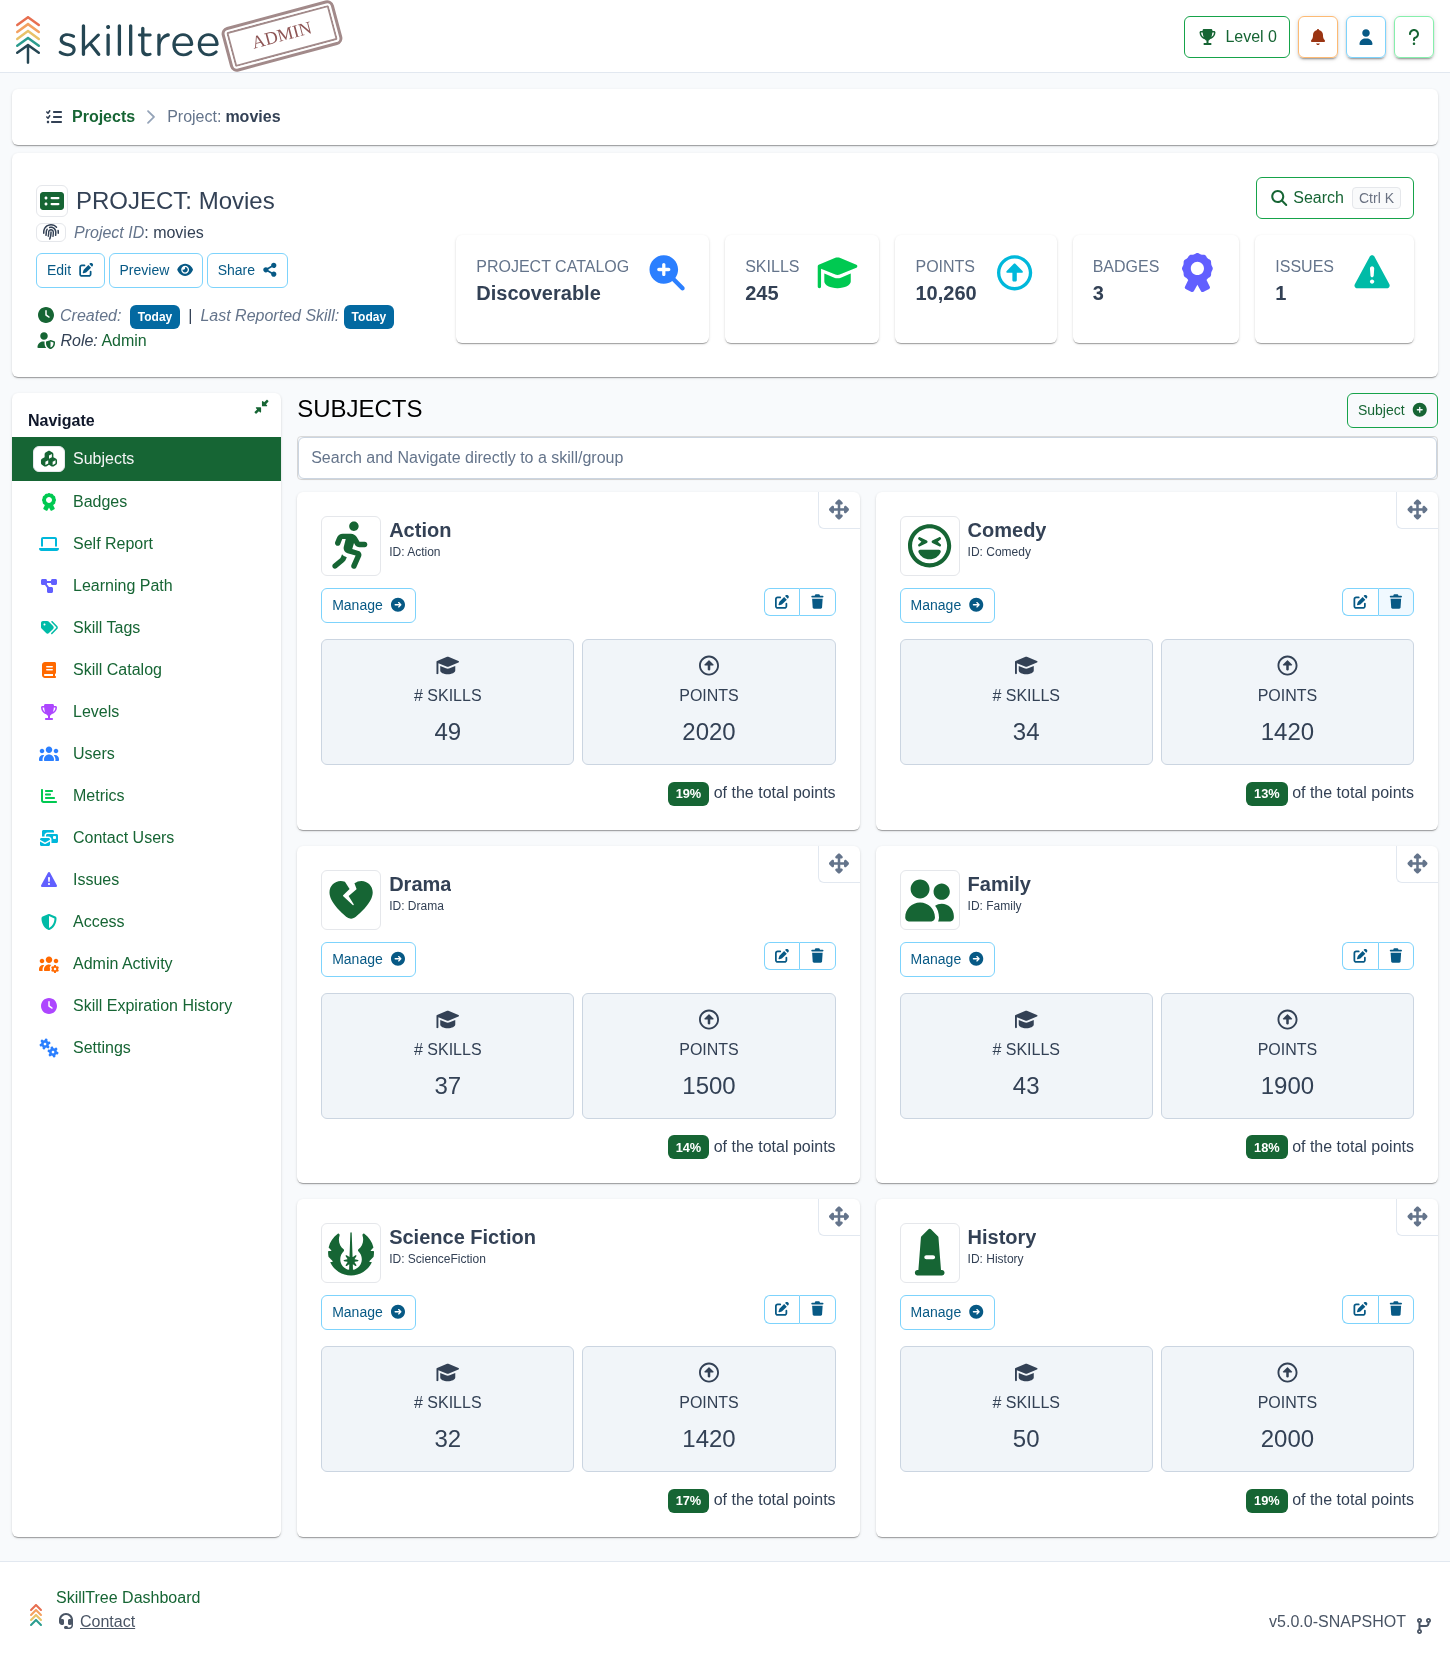Click Manage on the History subject
The height and width of the screenshot is (1658, 1450).
click(x=947, y=1312)
